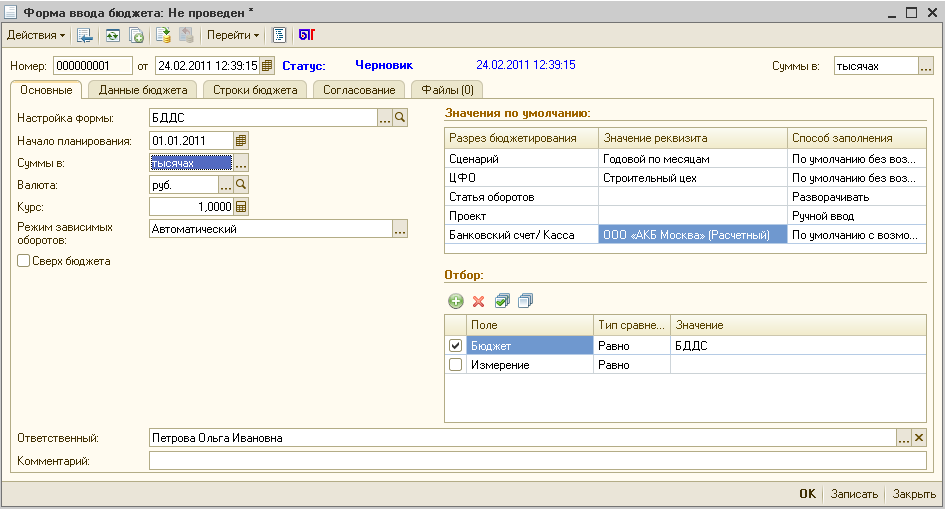Open the Действия dropdown menu
Viewport: 945px width, 509px height.
pos(36,35)
